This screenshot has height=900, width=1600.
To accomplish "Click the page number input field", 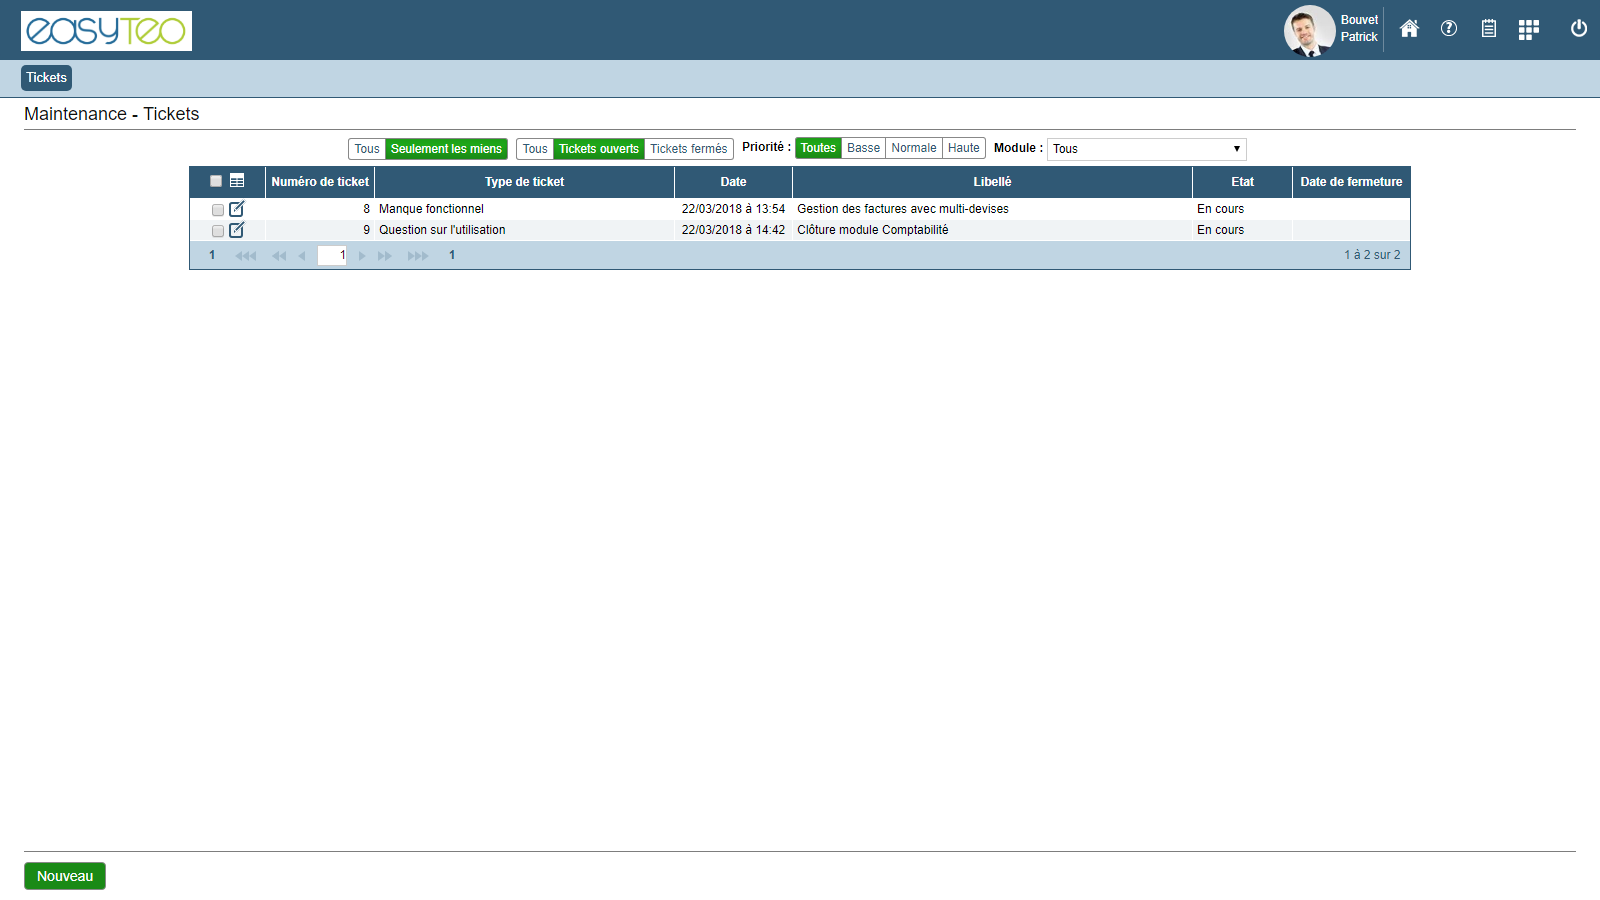I will (x=332, y=255).
